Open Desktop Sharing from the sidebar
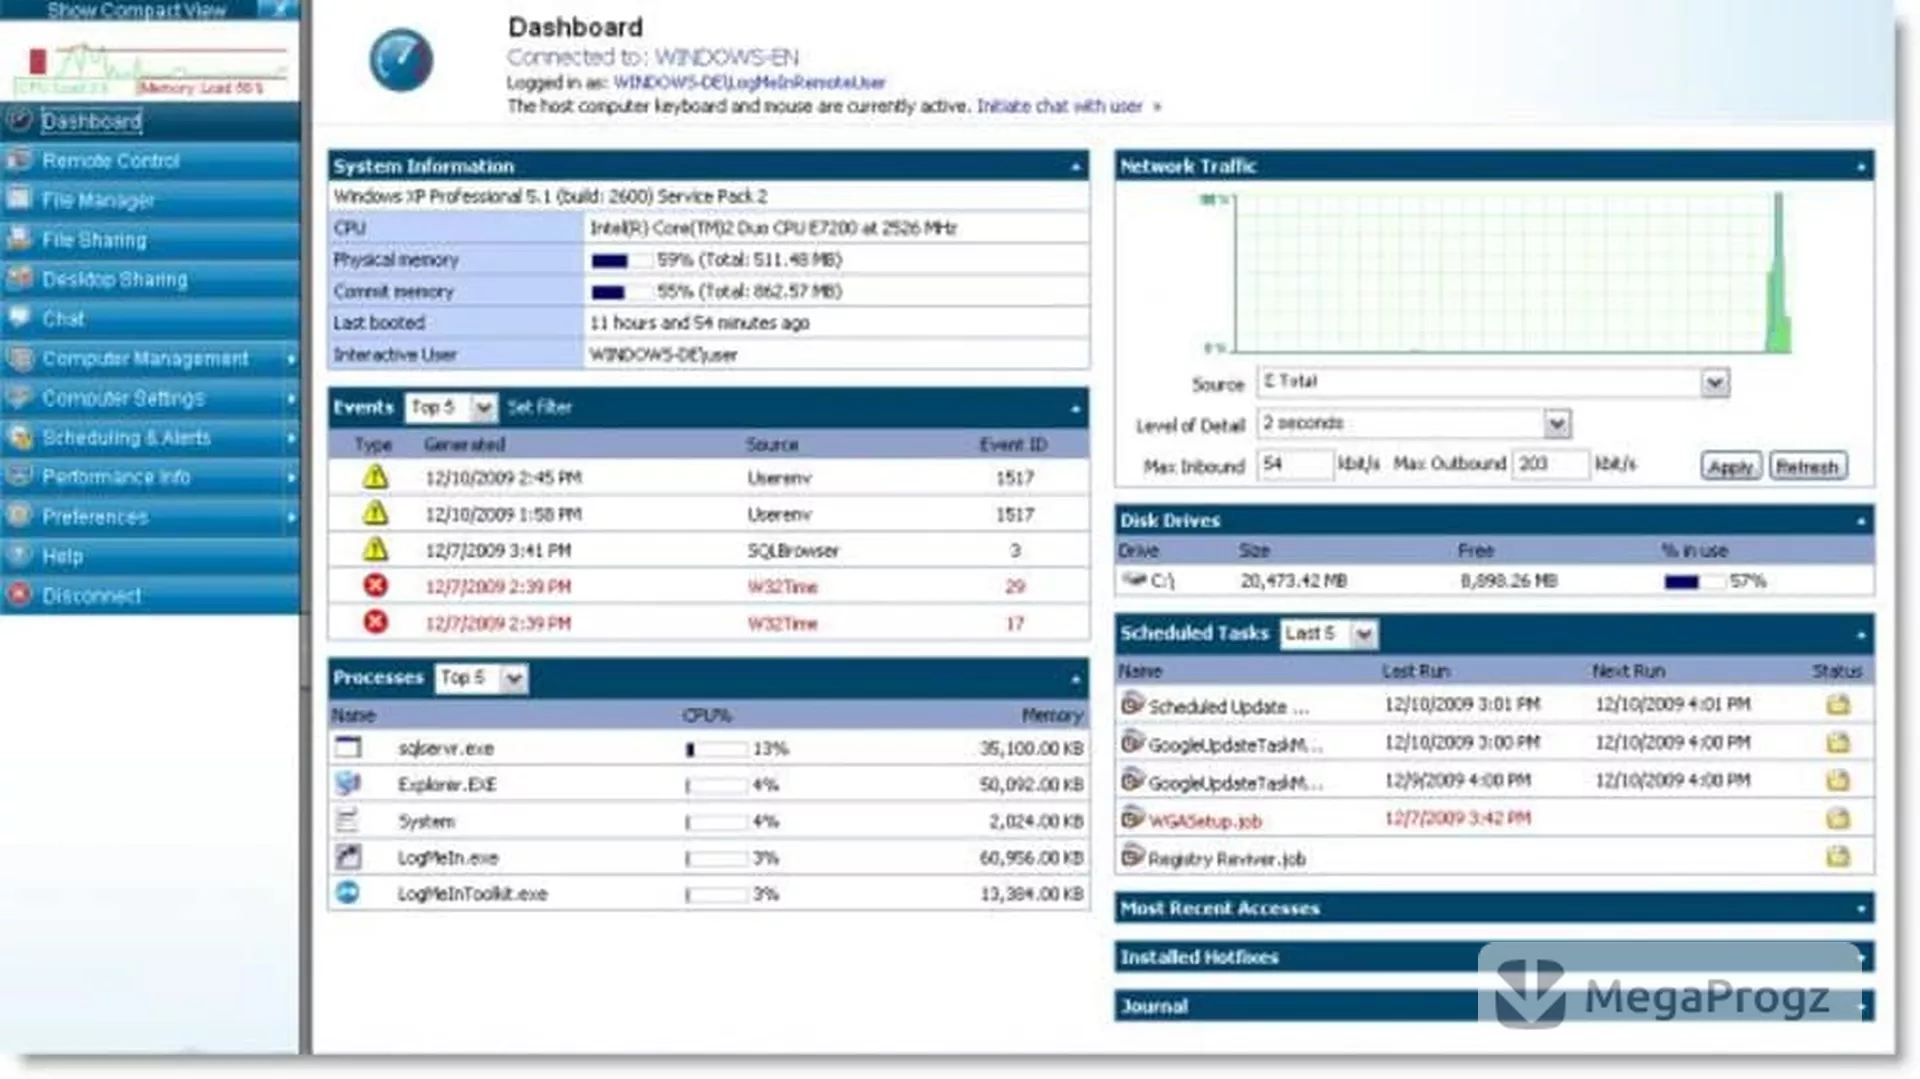The image size is (1920, 1079). pyautogui.click(x=150, y=279)
